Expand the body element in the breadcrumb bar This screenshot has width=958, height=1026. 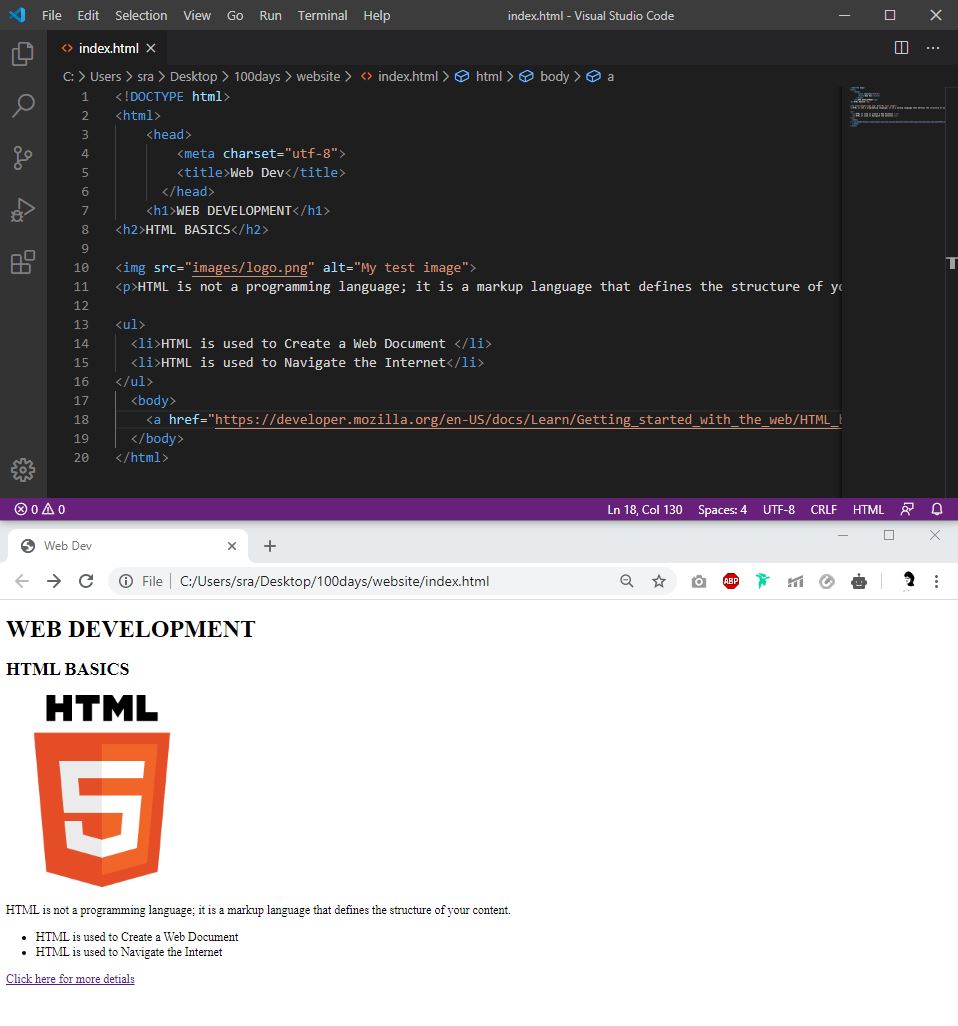[x=552, y=76]
